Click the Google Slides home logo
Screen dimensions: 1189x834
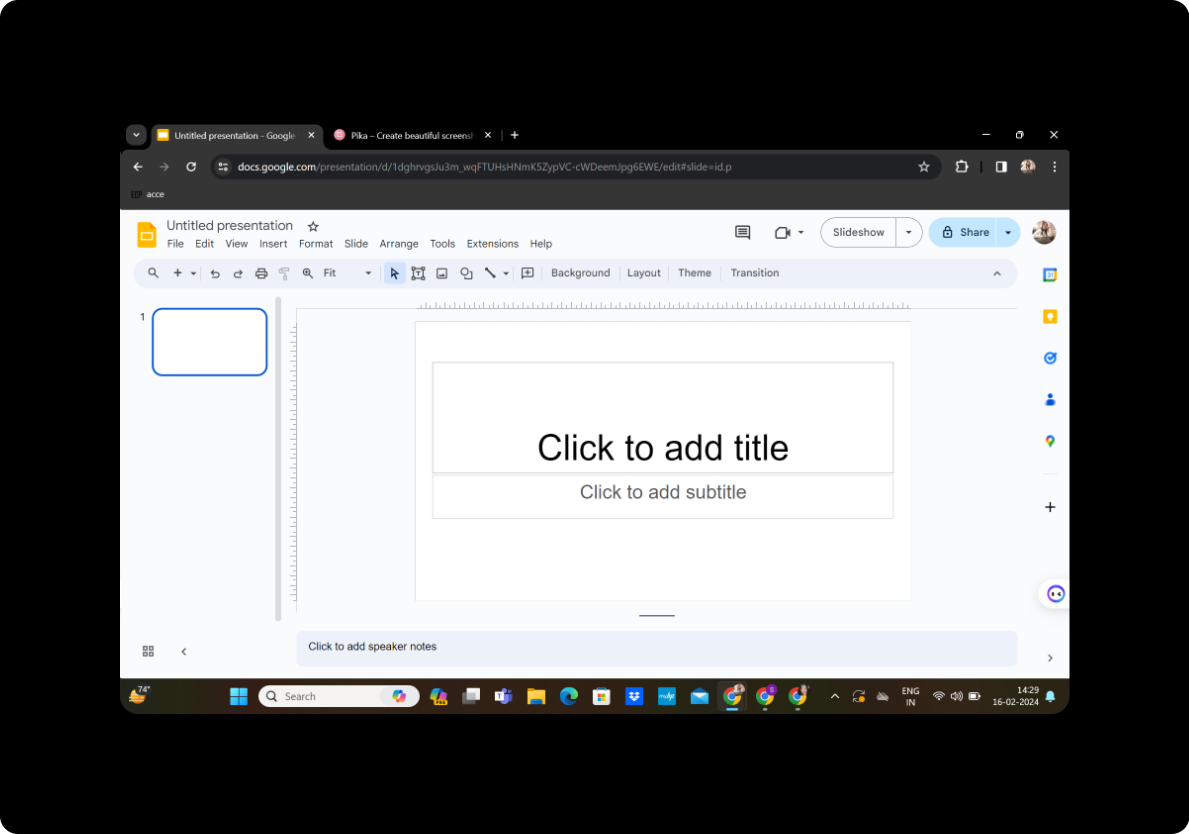tap(146, 234)
